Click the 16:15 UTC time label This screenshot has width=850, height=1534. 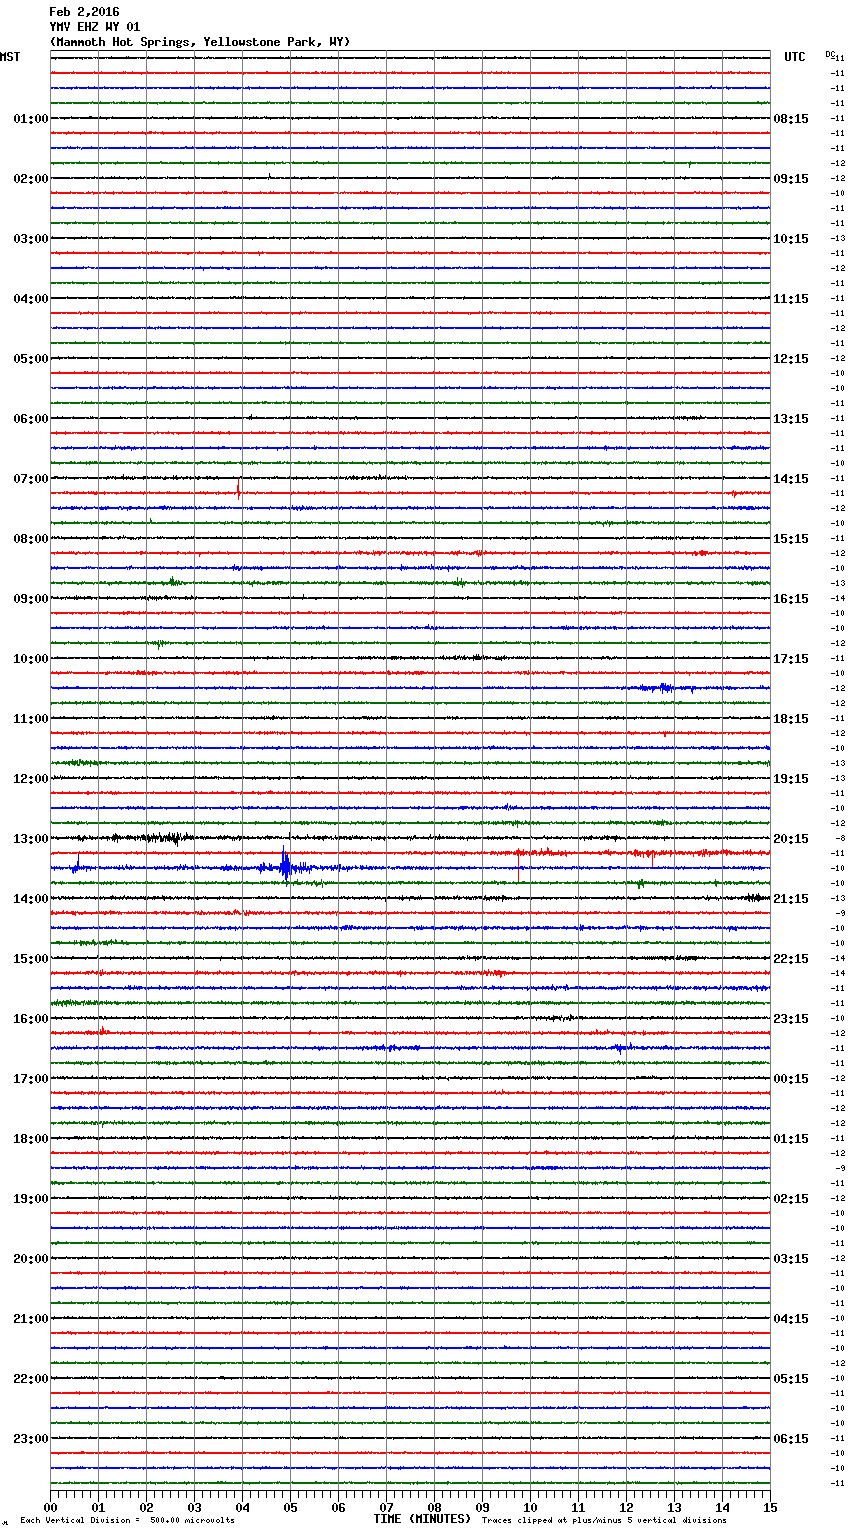click(791, 599)
